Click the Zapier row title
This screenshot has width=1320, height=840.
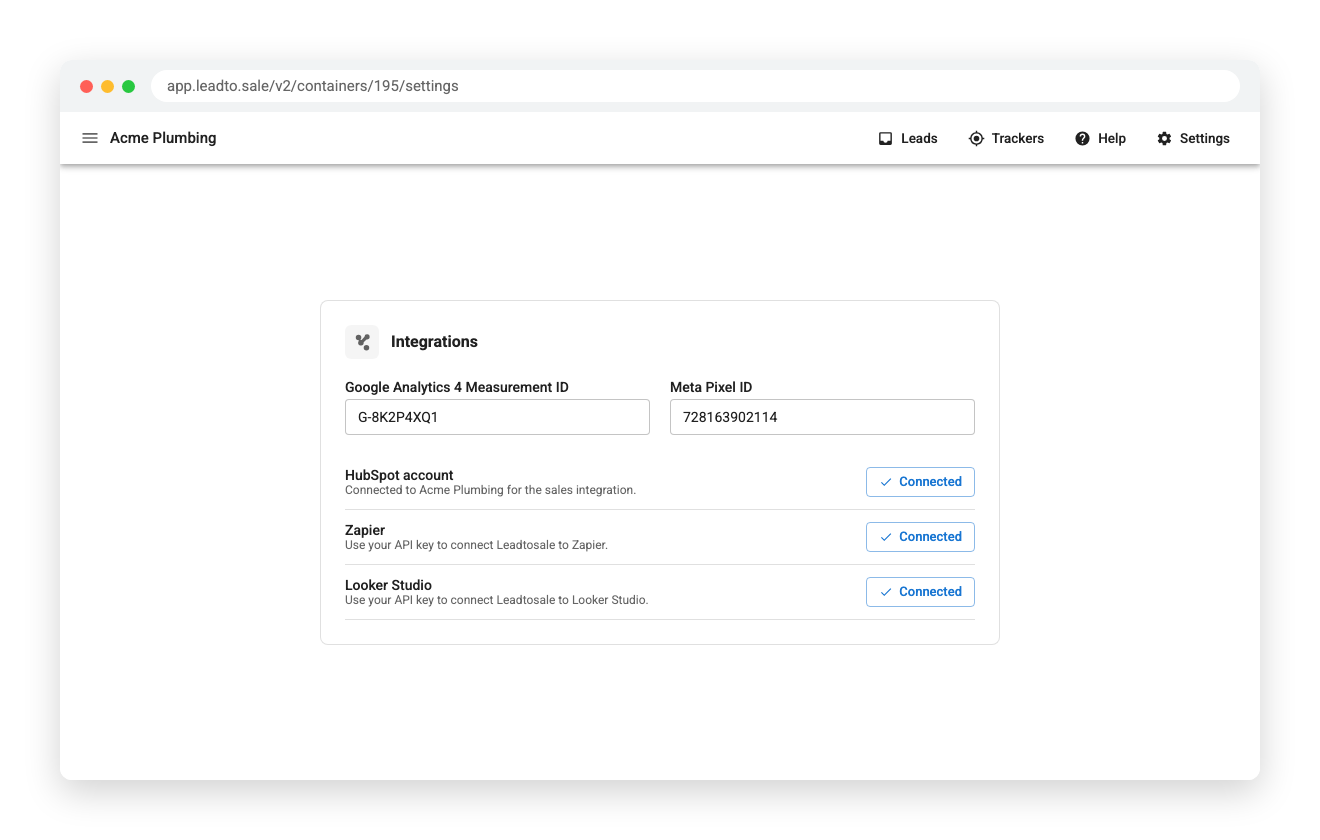365,530
